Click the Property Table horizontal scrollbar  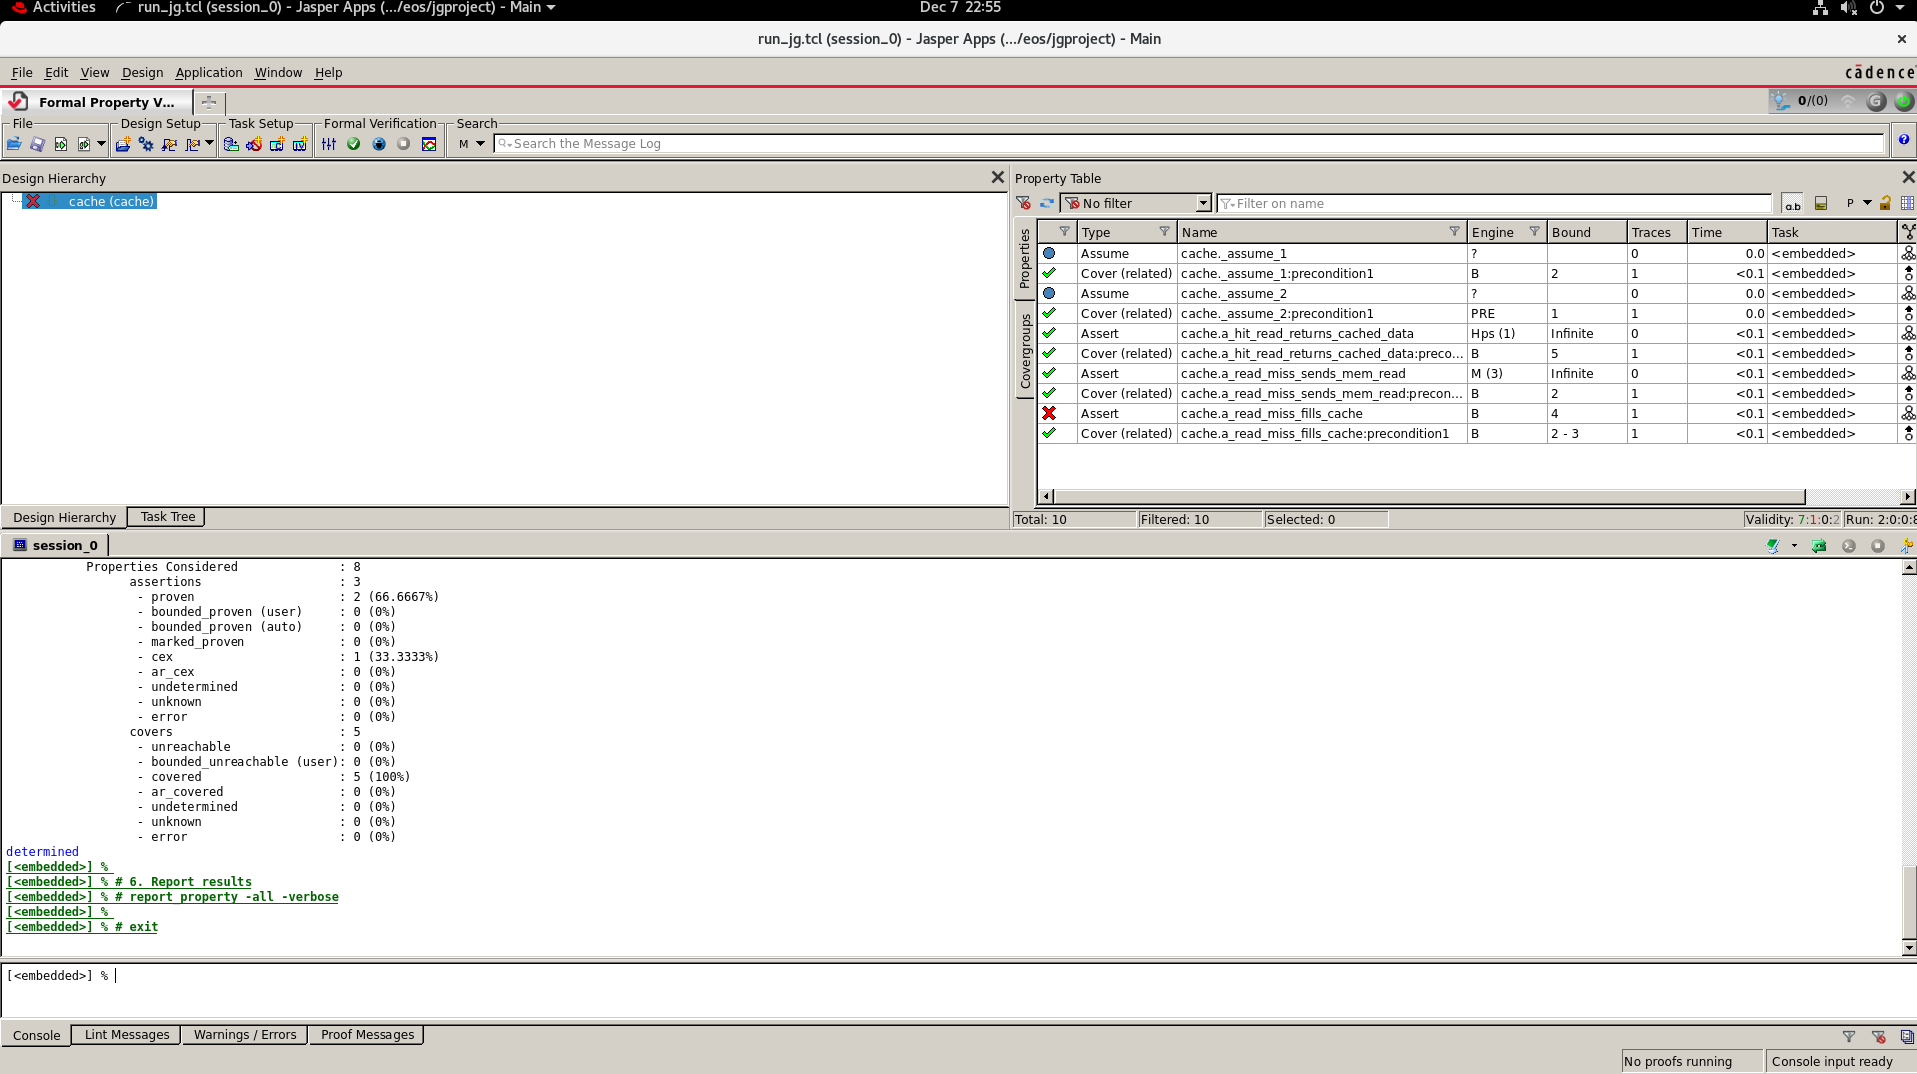pyautogui.click(x=1430, y=497)
